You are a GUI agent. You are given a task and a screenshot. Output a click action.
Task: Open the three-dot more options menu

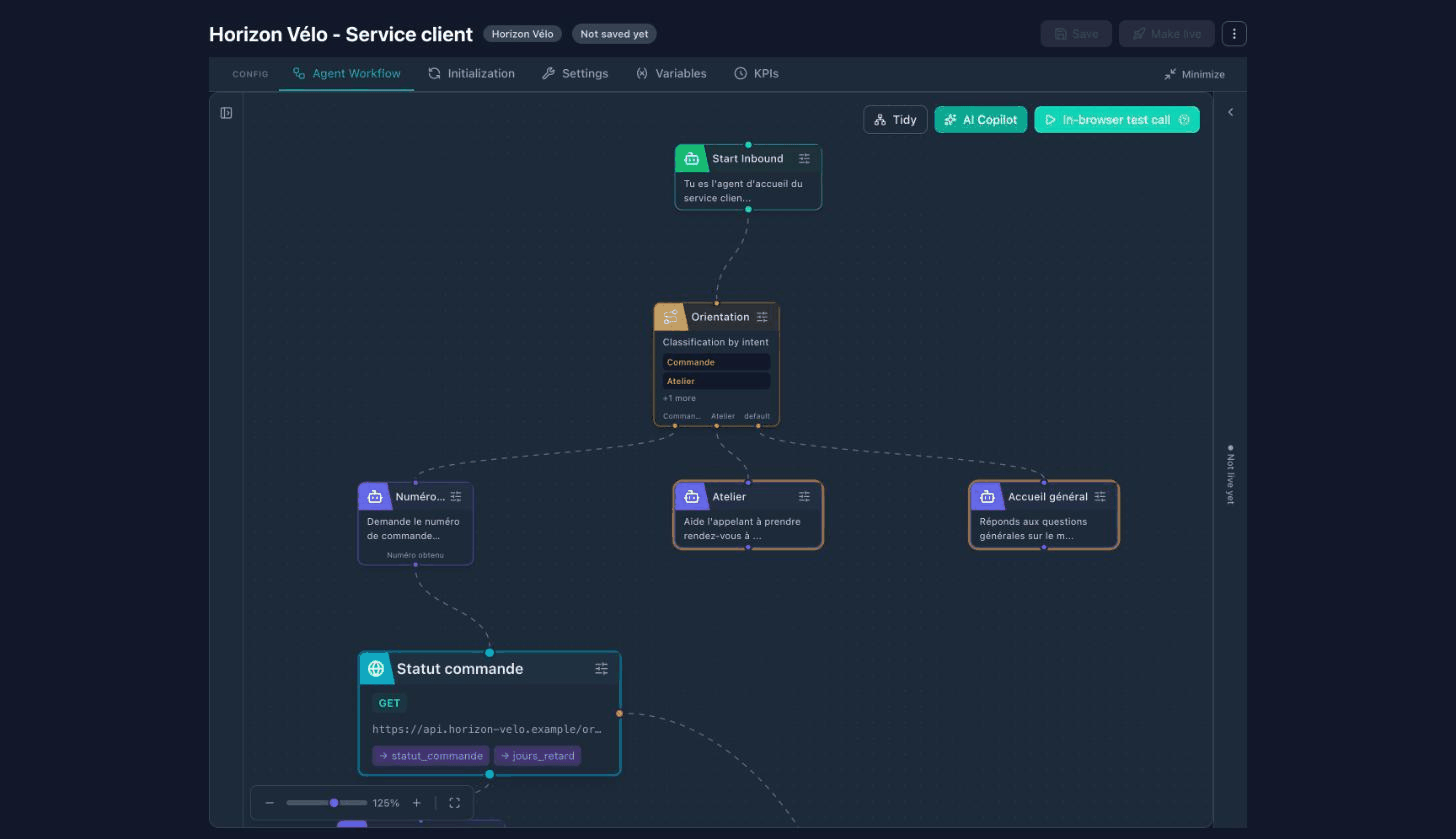click(x=1234, y=34)
